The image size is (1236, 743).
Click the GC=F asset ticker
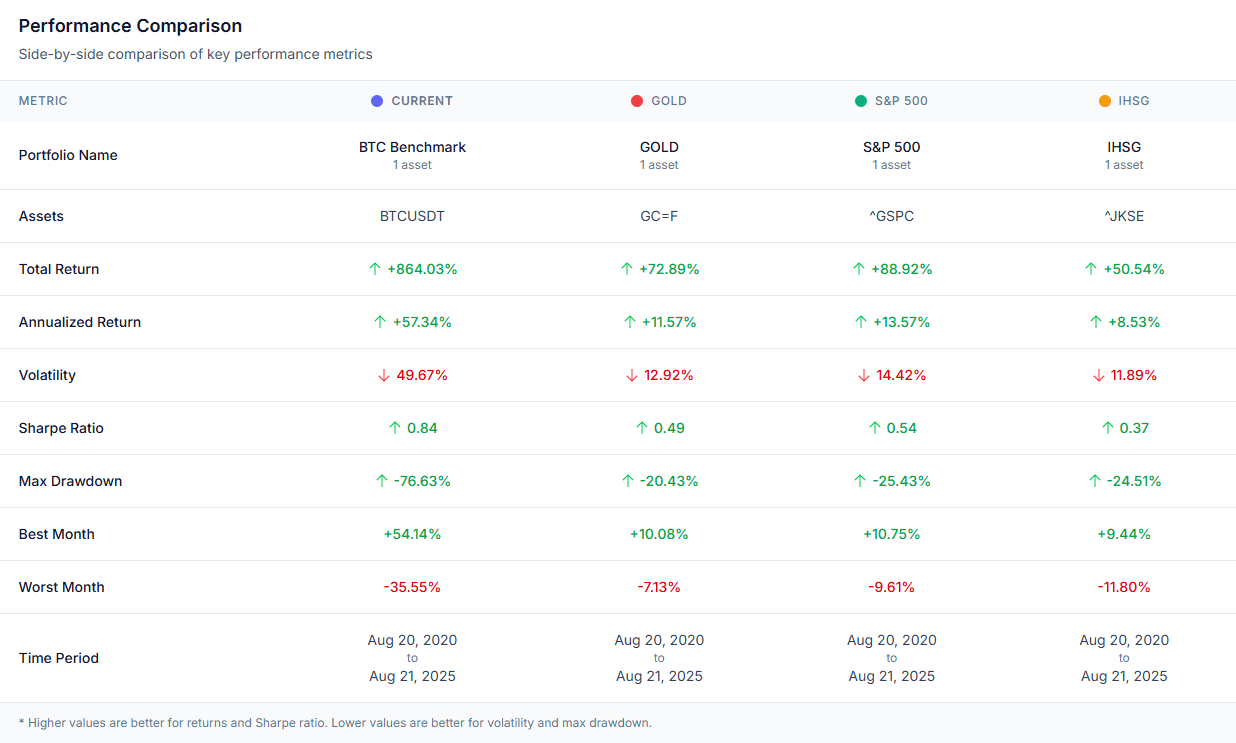coord(659,216)
